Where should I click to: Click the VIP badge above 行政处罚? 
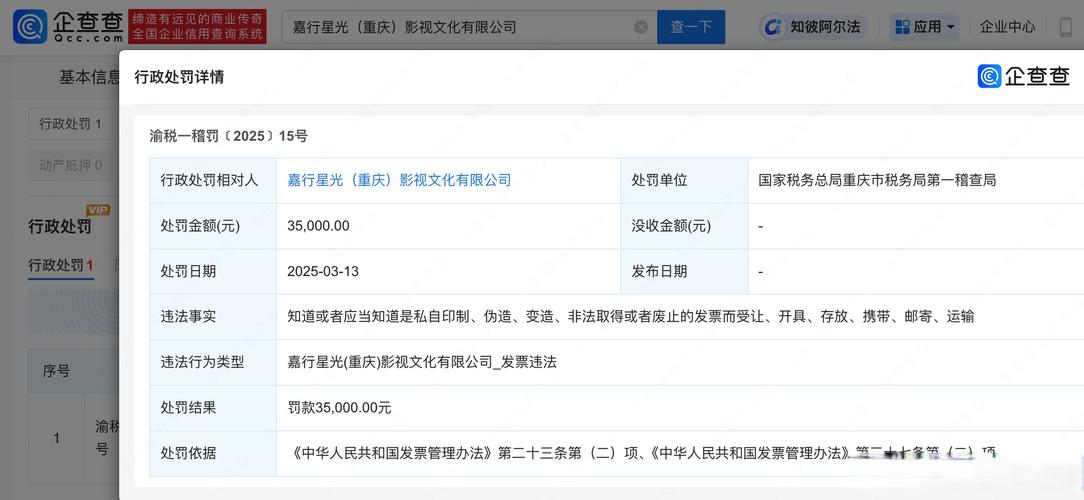click(x=98, y=210)
